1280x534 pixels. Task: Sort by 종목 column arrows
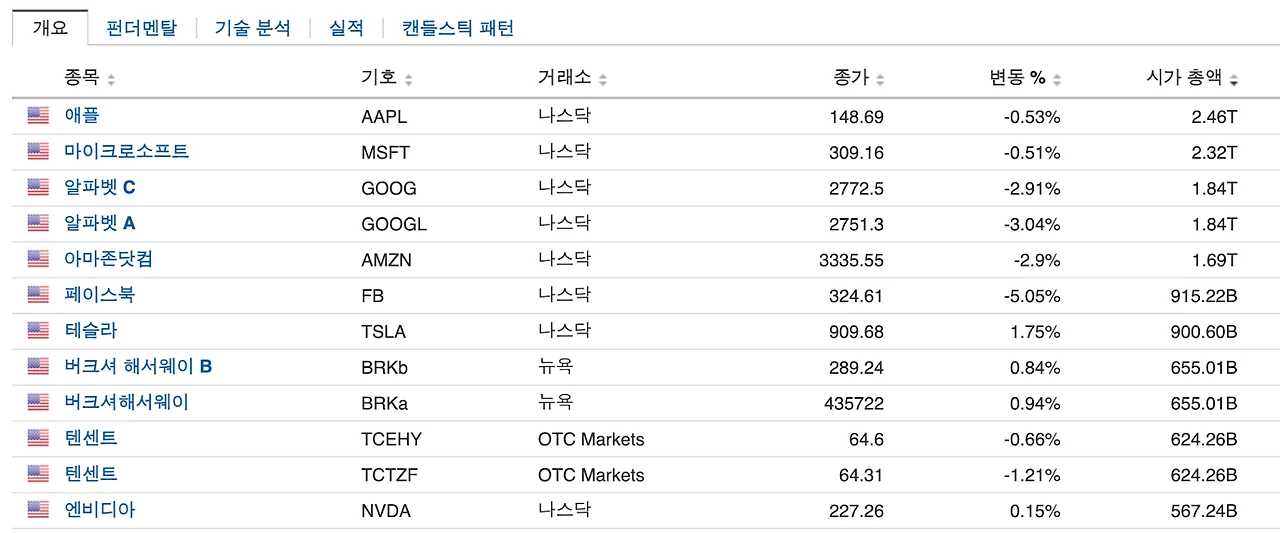coord(111,79)
